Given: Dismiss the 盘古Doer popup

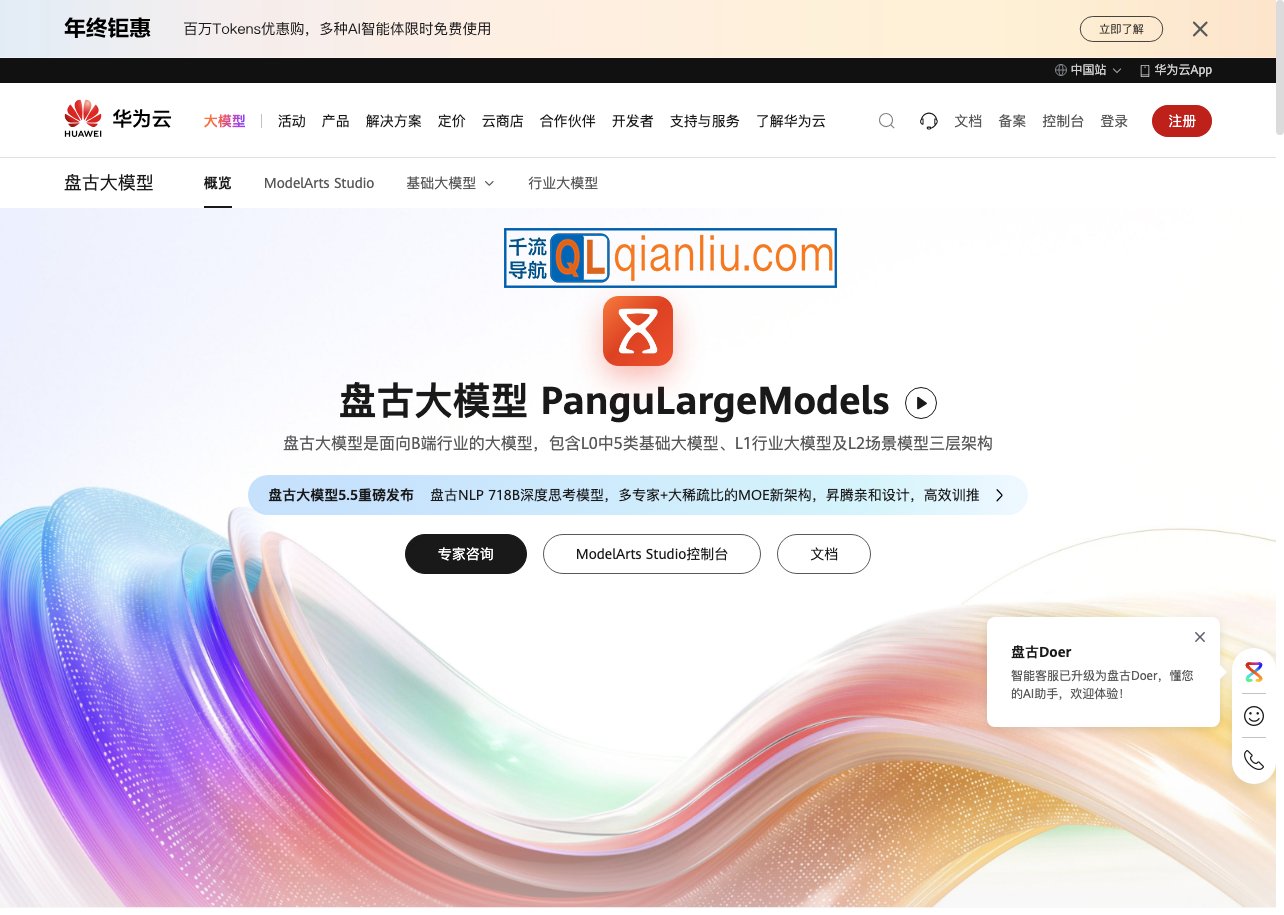Looking at the screenshot, I should 1200,637.
